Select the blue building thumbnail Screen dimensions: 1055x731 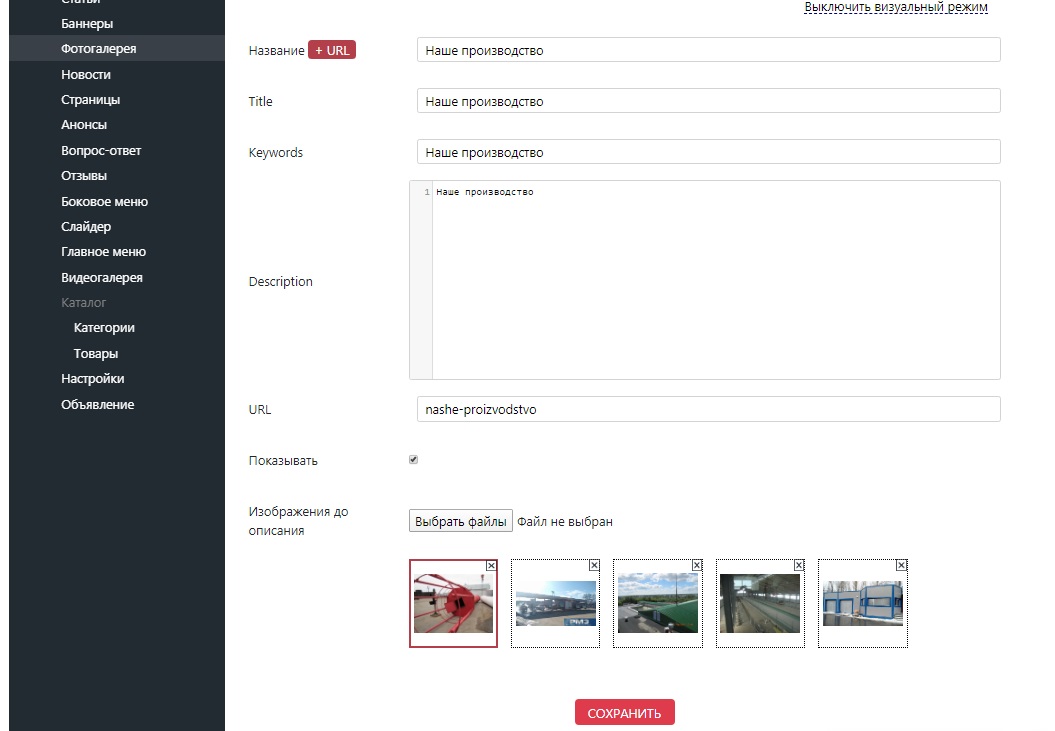point(863,604)
